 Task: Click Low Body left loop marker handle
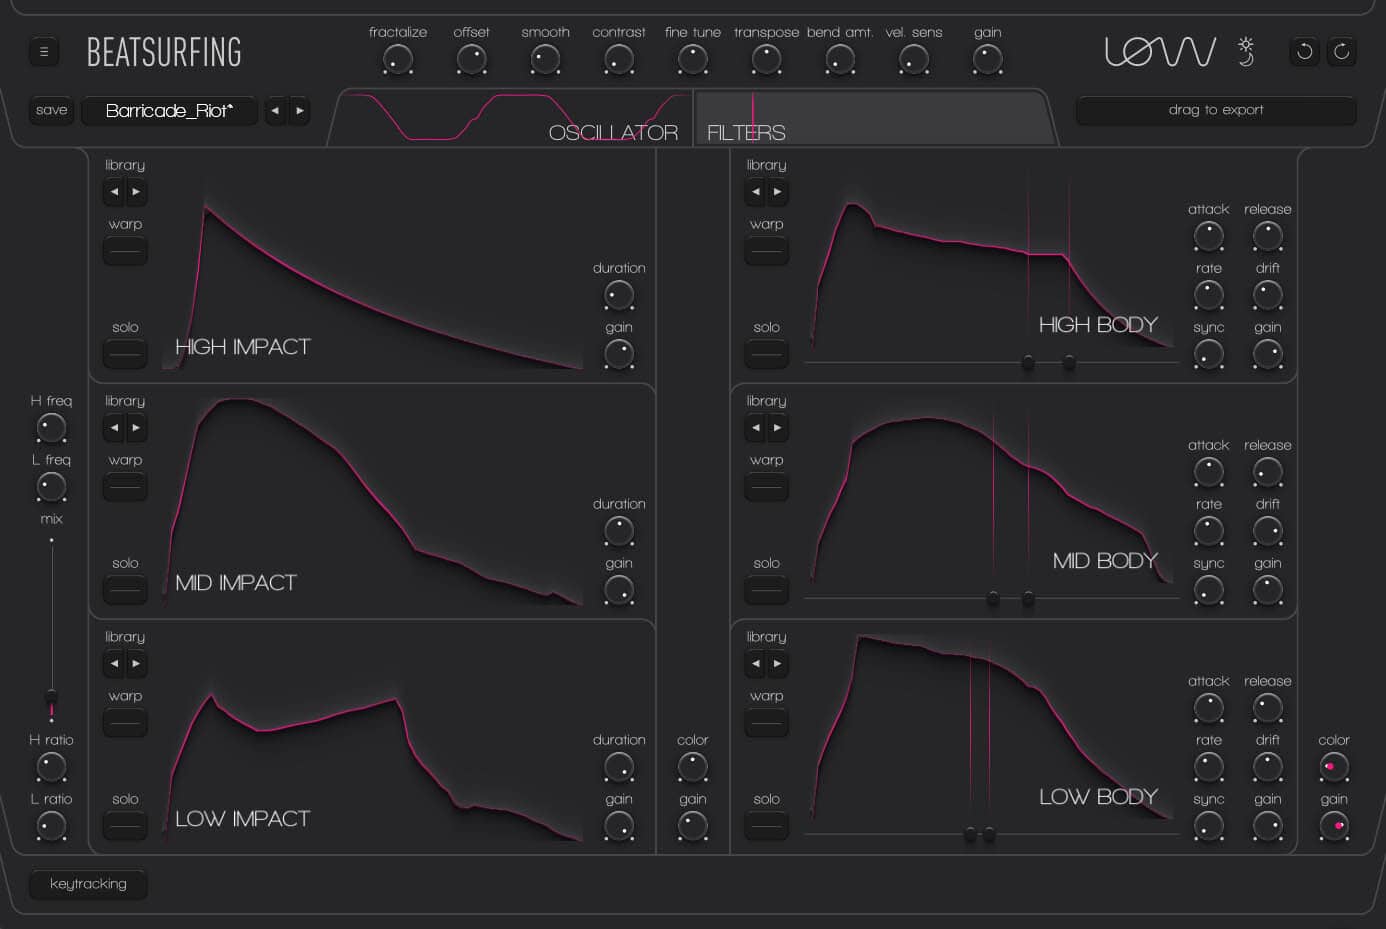pos(970,834)
